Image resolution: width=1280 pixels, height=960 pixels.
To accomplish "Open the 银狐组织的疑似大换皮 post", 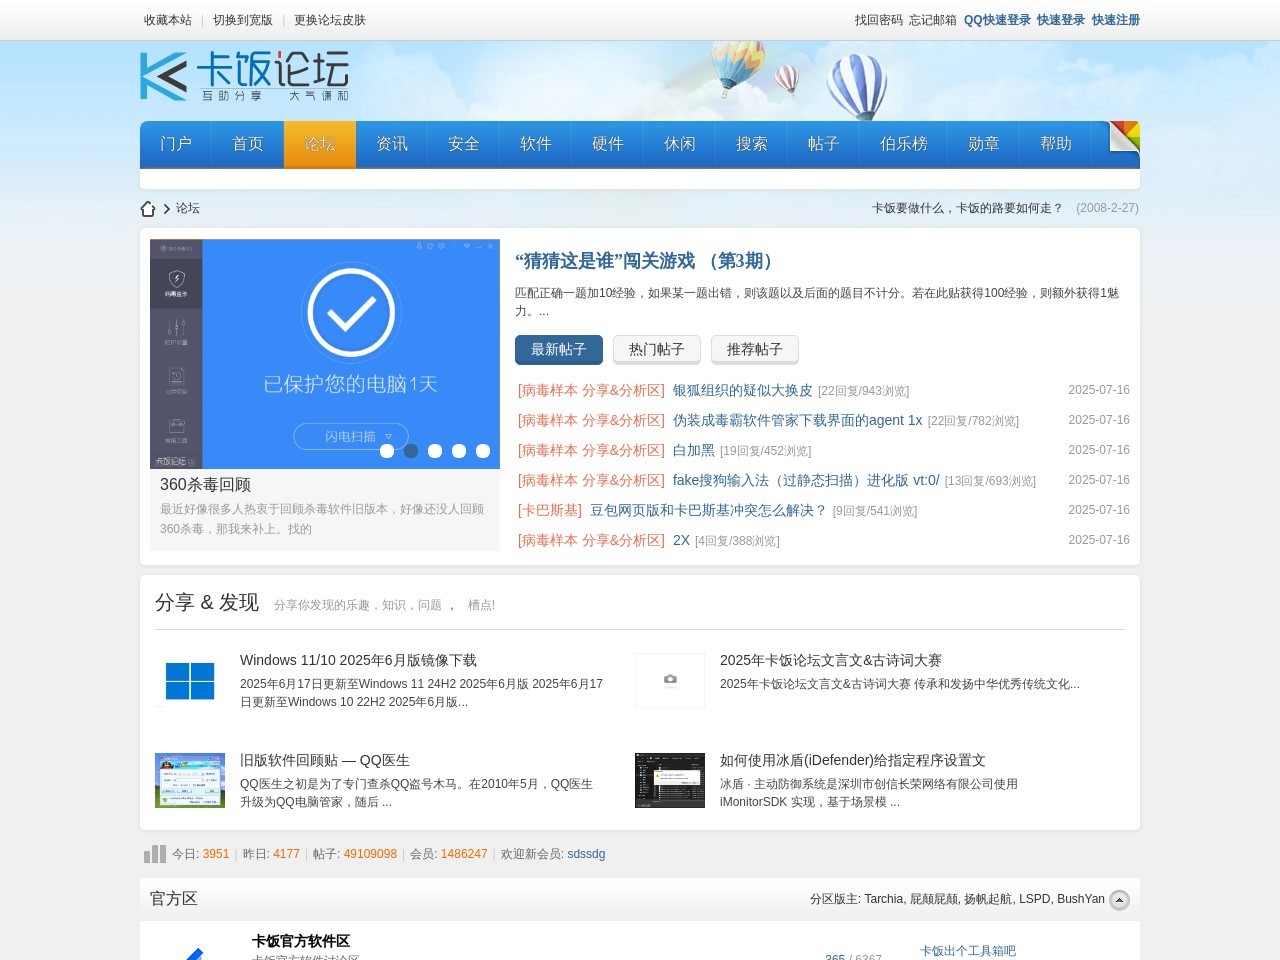I will pyautogui.click(x=742, y=390).
